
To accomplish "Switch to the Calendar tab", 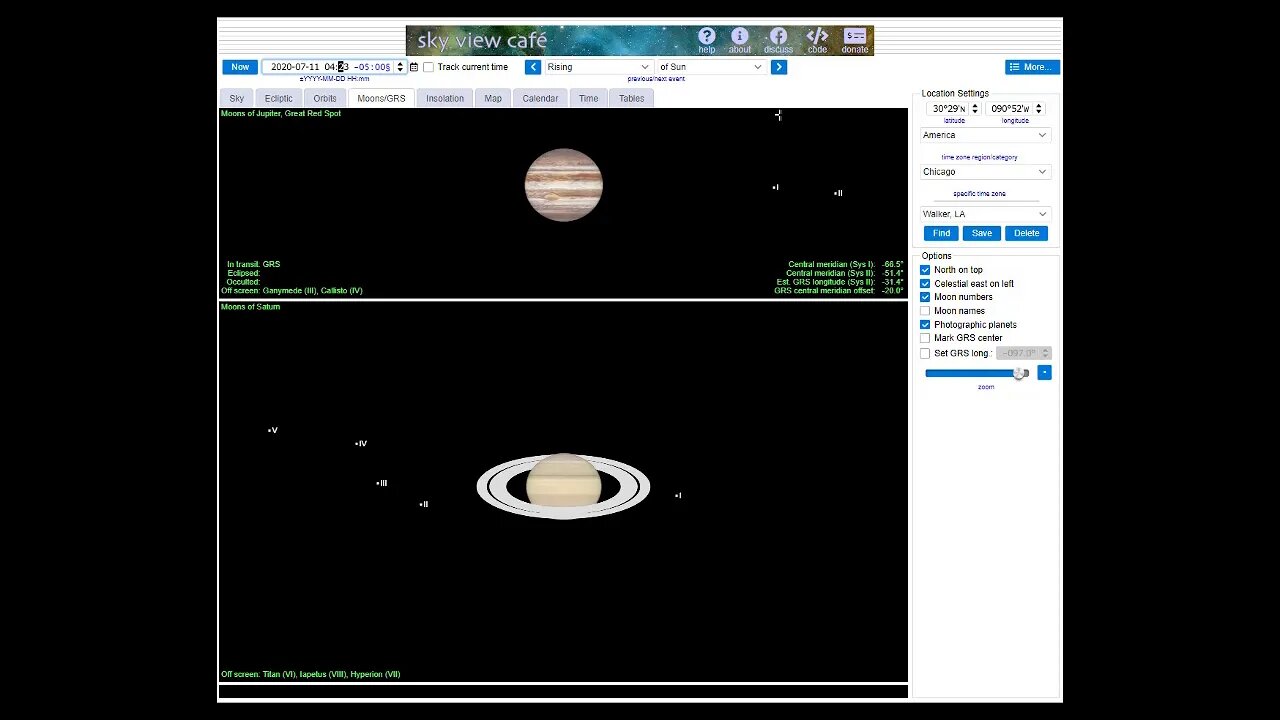I will click(540, 98).
